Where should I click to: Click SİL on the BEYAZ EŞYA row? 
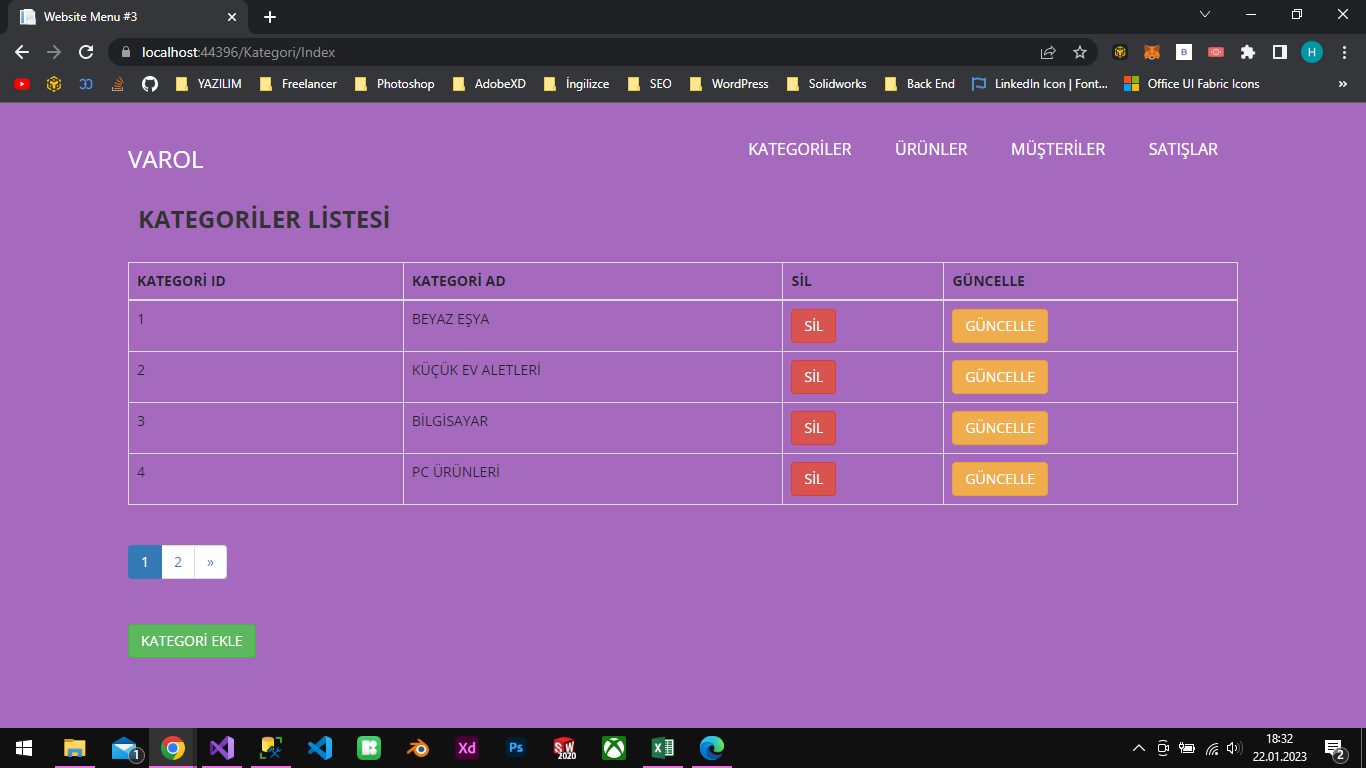pyautogui.click(x=813, y=325)
